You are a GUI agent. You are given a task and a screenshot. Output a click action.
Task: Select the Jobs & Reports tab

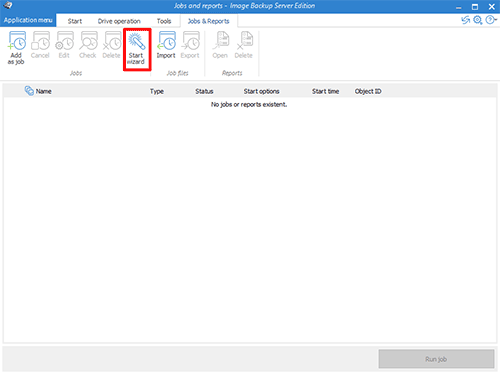(x=209, y=21)
